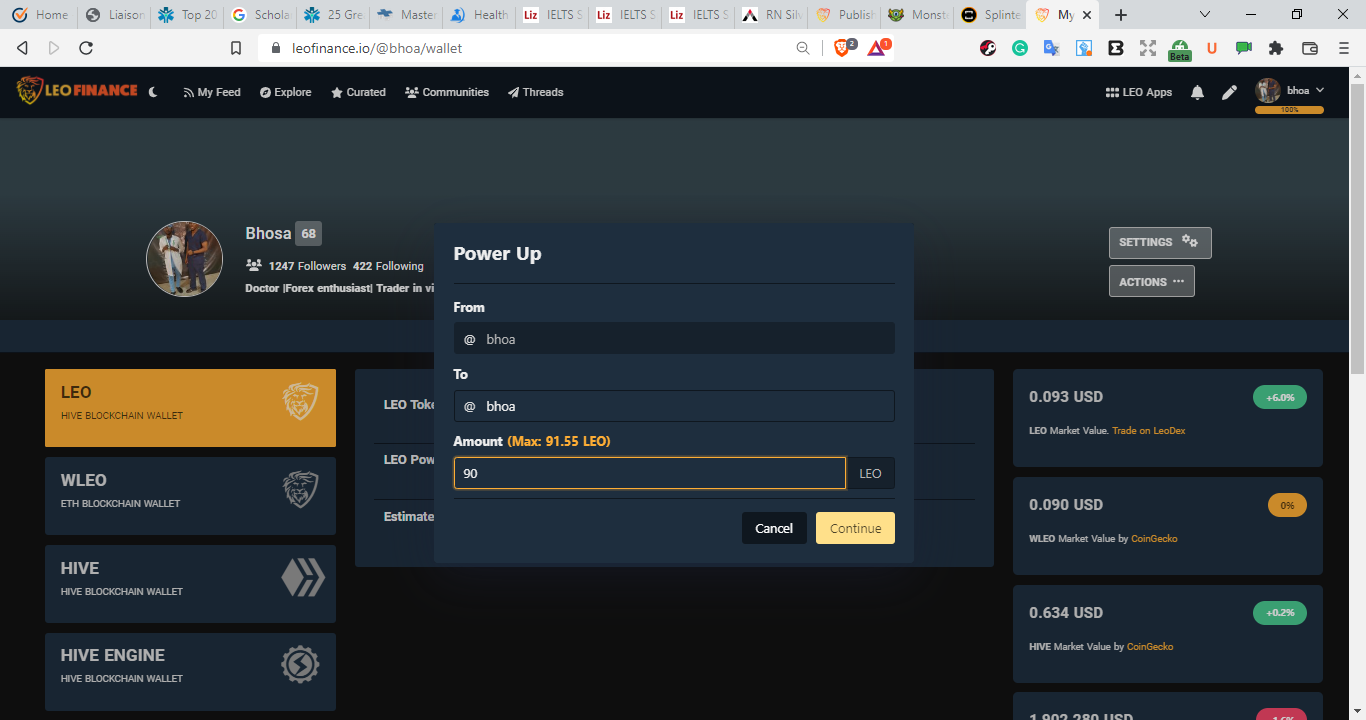
Task: Open Brave Shields icon
Action: pos(843,47)
